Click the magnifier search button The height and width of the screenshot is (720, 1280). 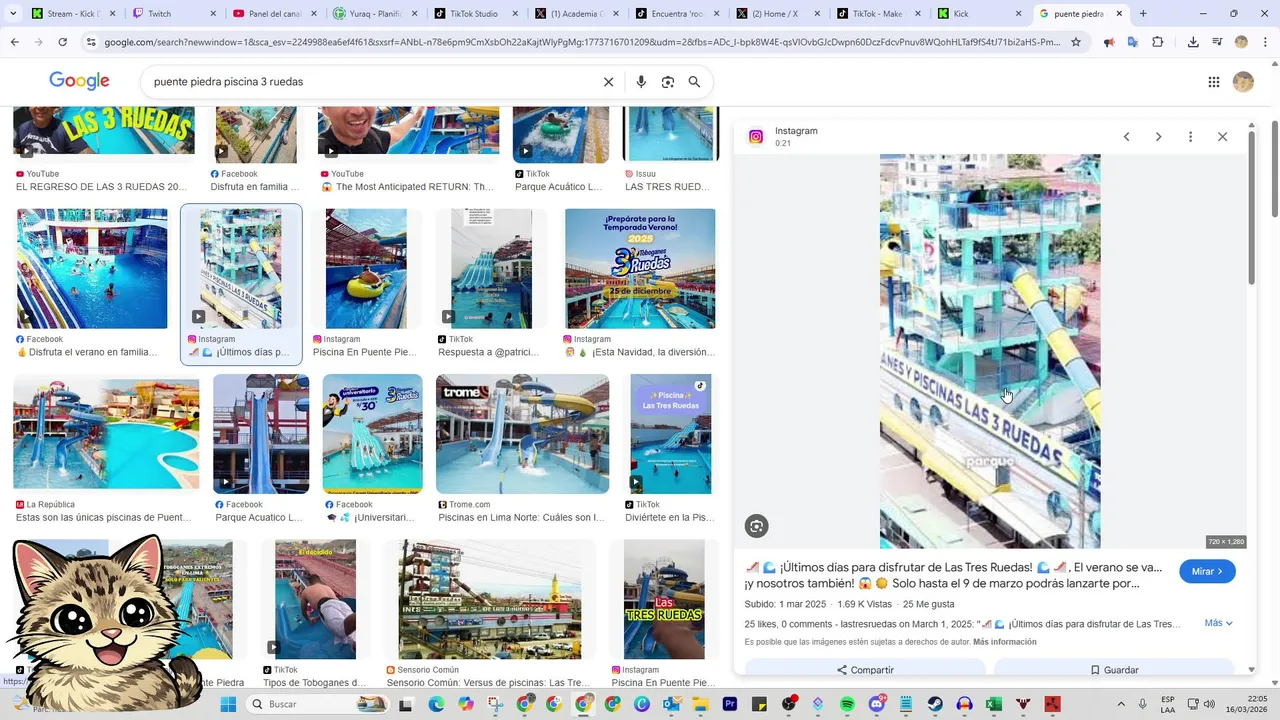tap(694, 82)
